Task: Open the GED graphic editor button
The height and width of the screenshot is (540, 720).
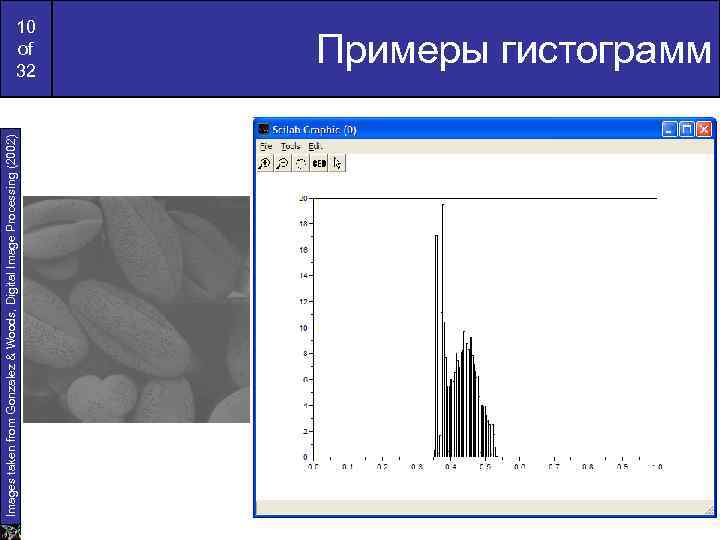Action: pos(319,163)
